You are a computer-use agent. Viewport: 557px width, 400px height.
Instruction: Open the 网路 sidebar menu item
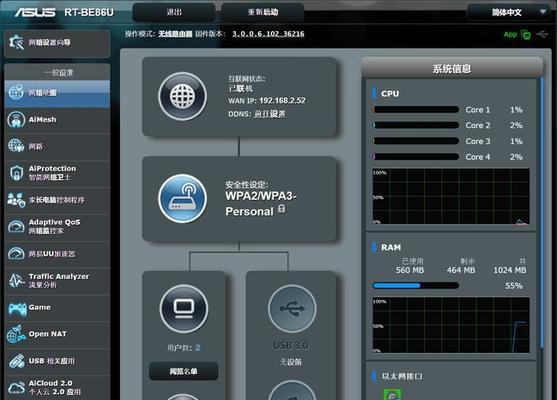pos(57,146)
